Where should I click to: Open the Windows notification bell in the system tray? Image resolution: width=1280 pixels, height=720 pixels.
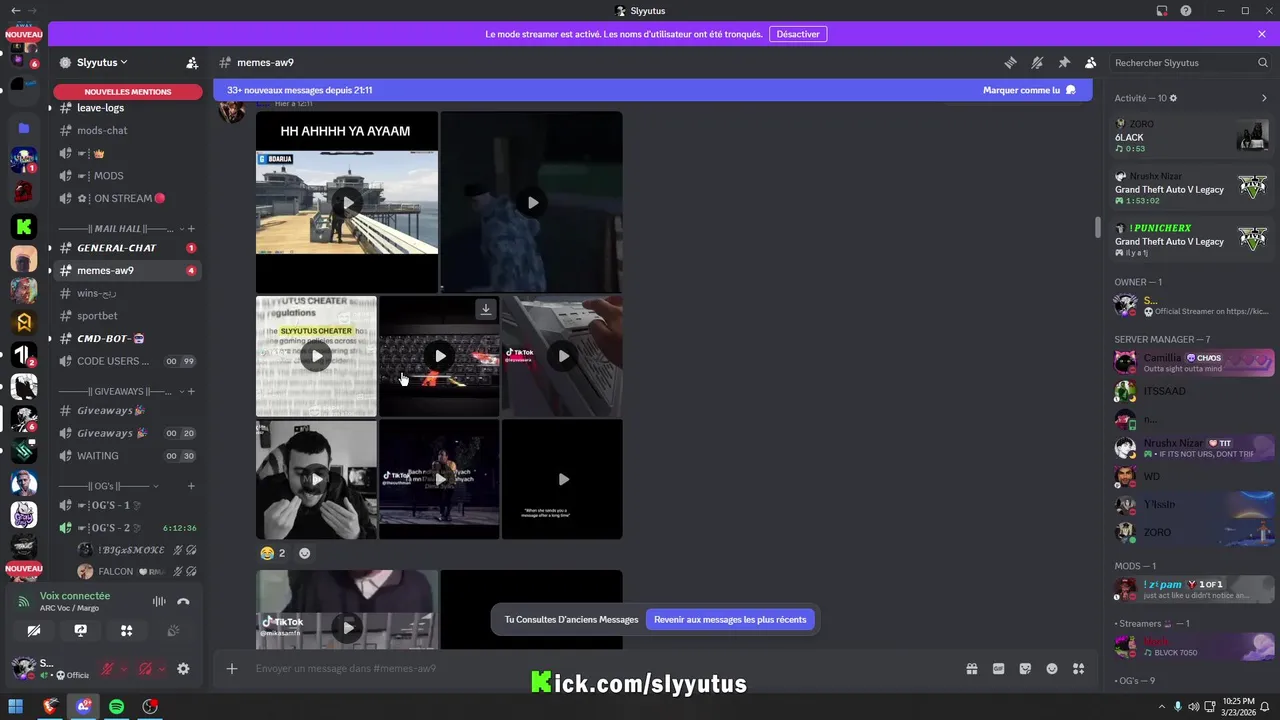coord(1266,707)
